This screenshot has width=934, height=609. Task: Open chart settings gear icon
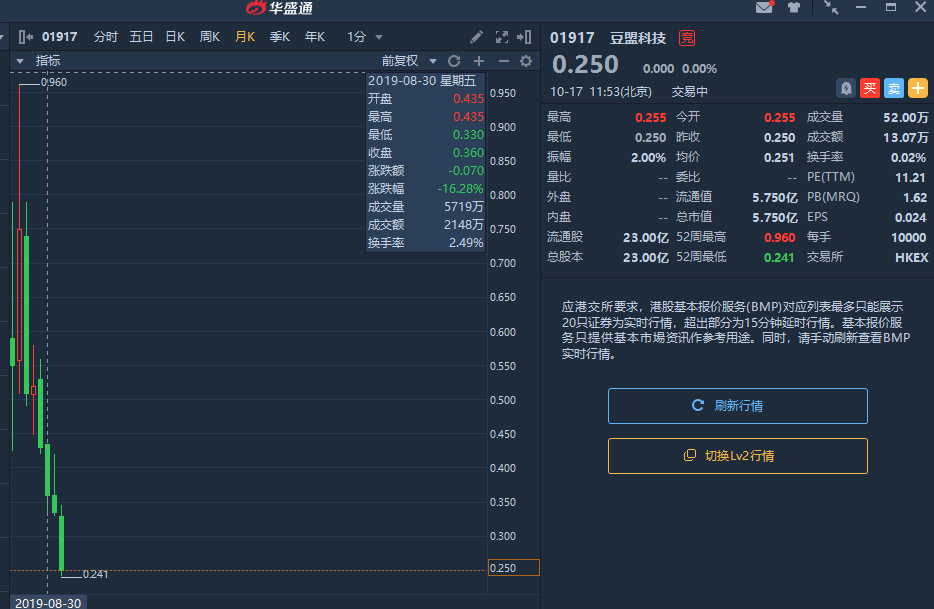526,61
